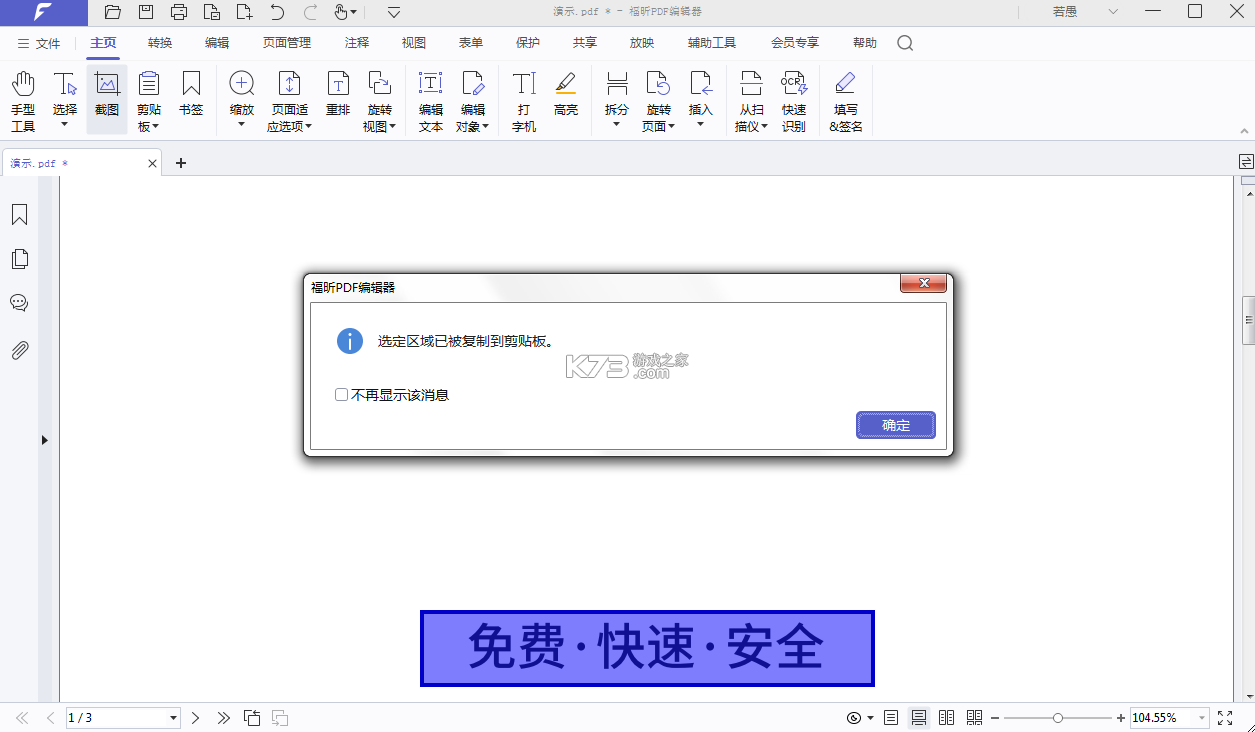The image size is (1255, 732).
Task: Click the zoom out minus button
Action: tap(995, 718)
